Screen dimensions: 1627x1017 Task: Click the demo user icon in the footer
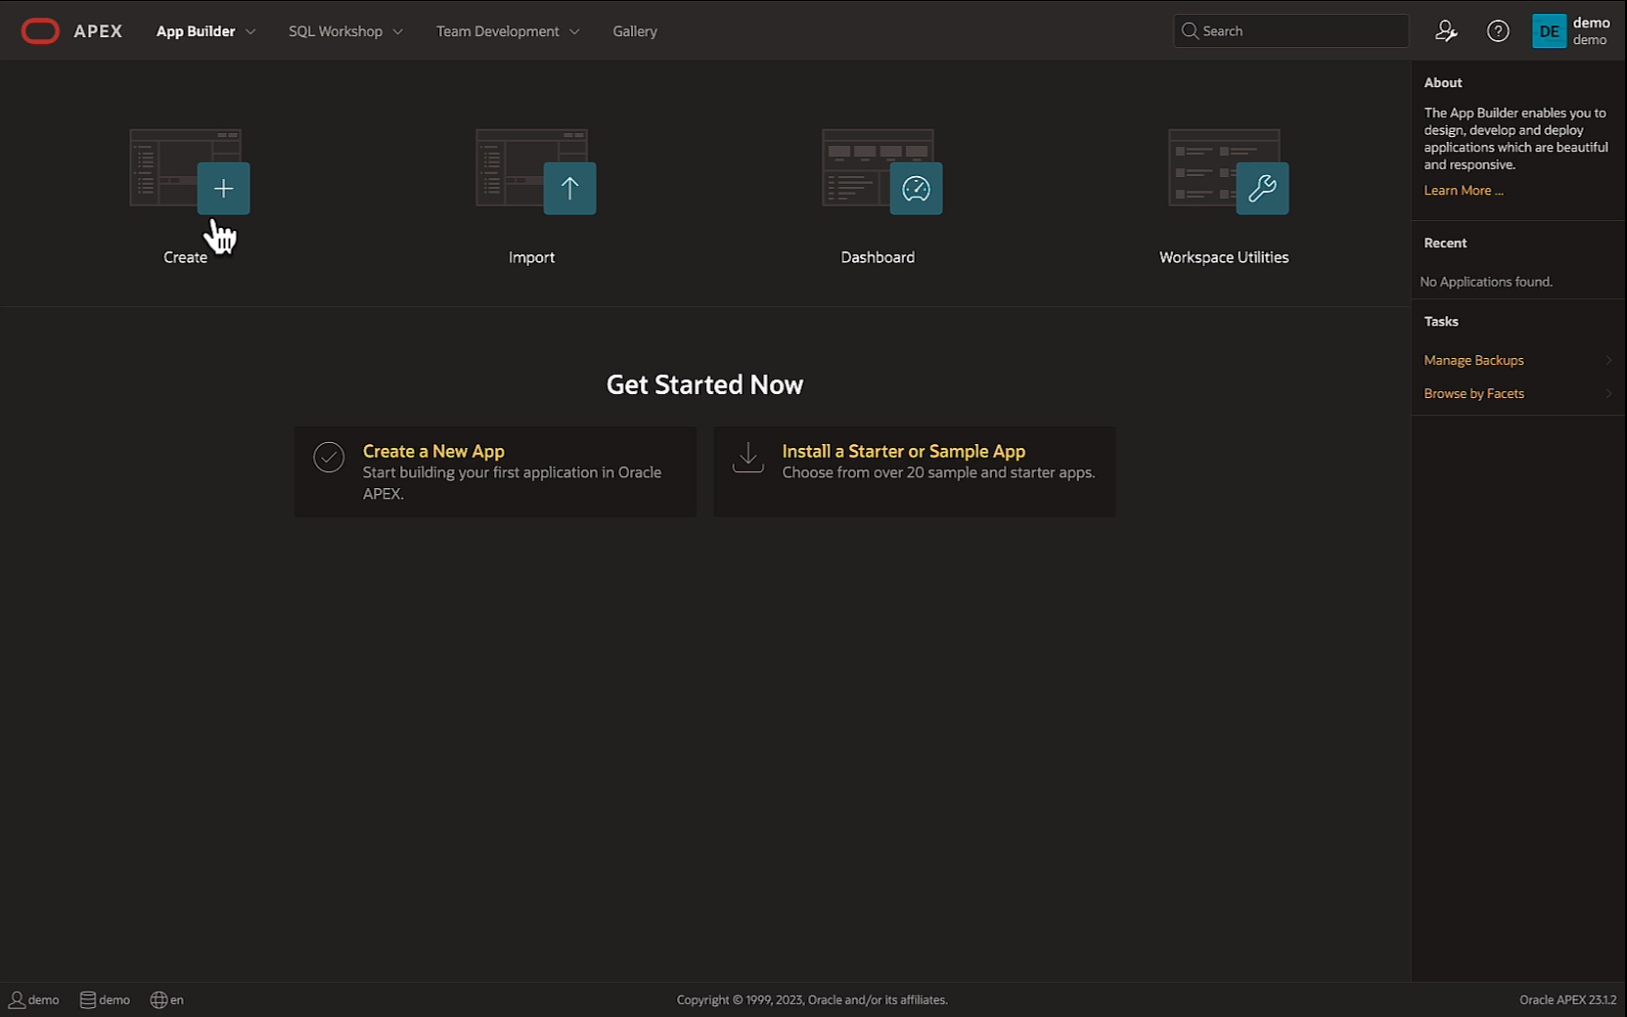pos(17,1000)
